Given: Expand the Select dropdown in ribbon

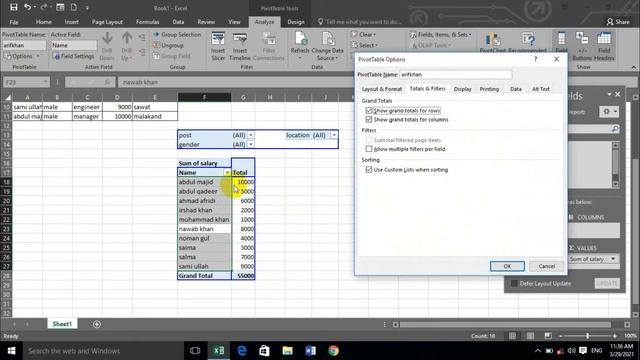Looking at the screenshot, I should point(364,45).
